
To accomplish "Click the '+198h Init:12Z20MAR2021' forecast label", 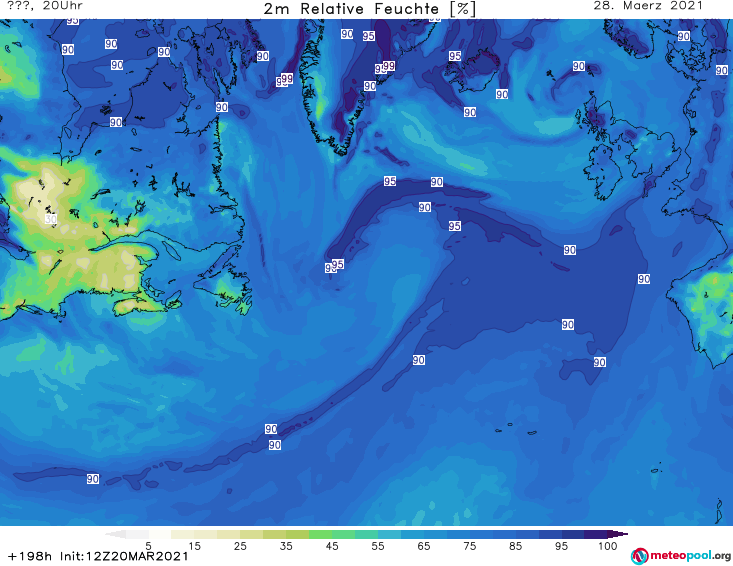I will pyautogui.click(x=98, y=556).
